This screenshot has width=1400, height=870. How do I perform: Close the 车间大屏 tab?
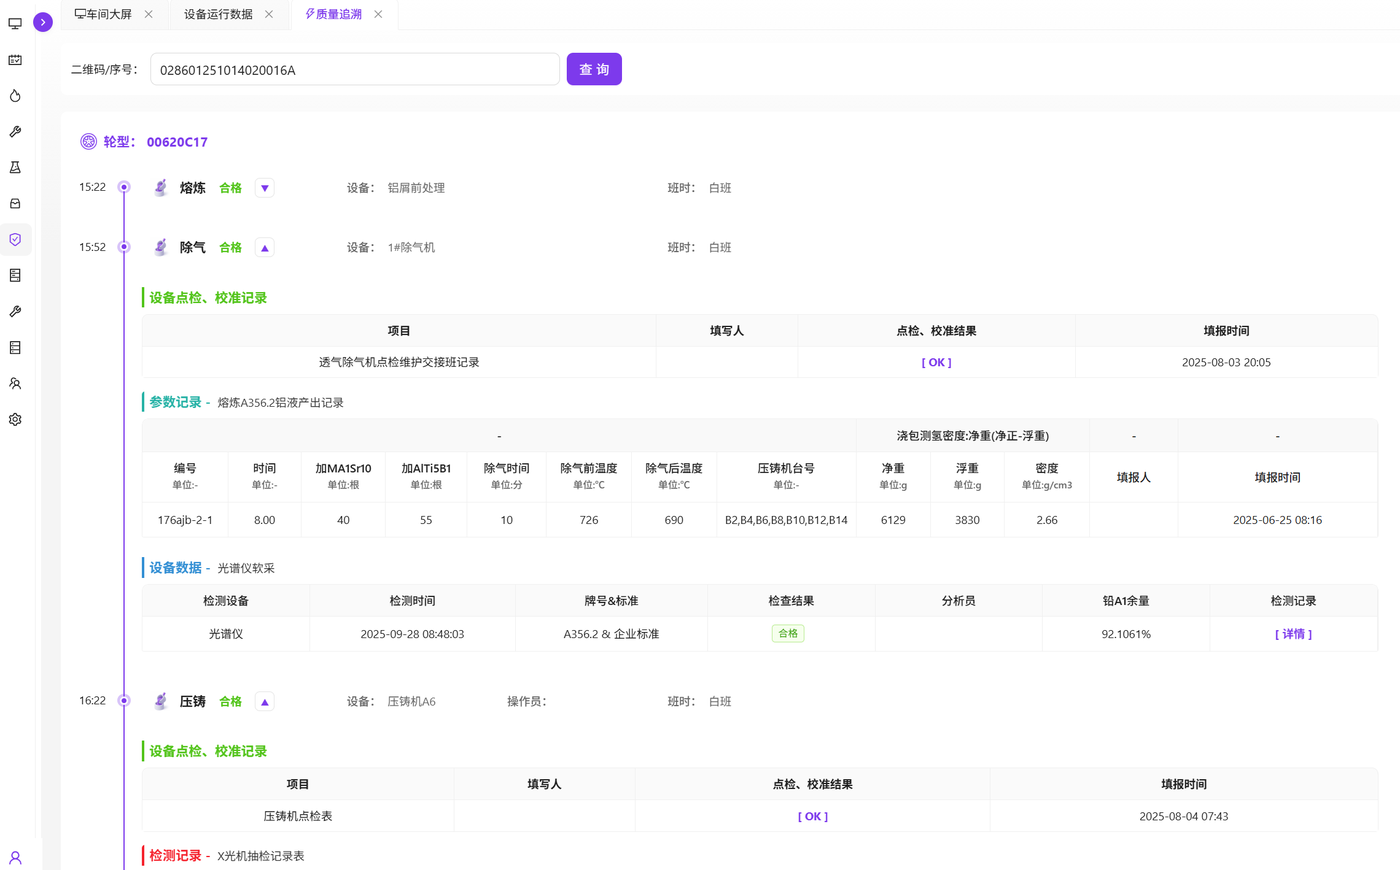pyautogui.click(x=149, y=14)
